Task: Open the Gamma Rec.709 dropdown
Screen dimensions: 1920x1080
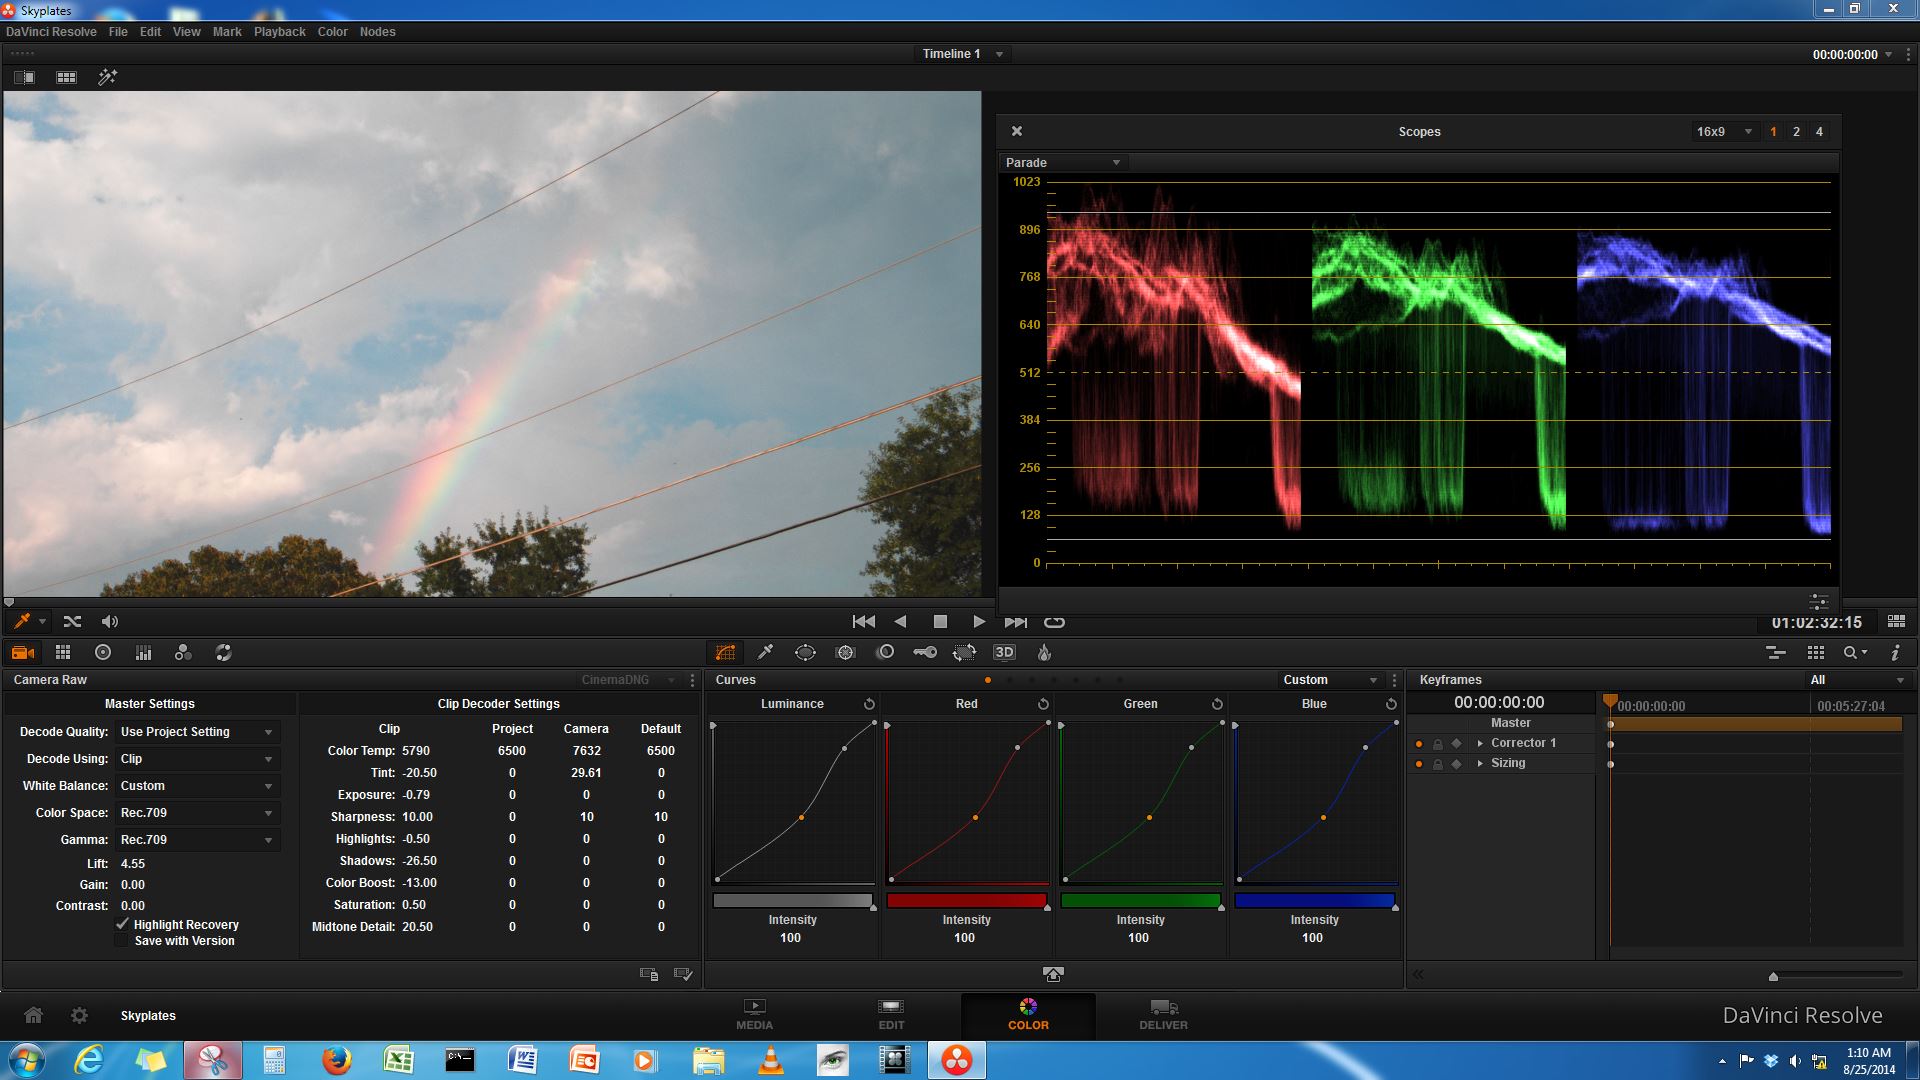Action: point(197,840)
